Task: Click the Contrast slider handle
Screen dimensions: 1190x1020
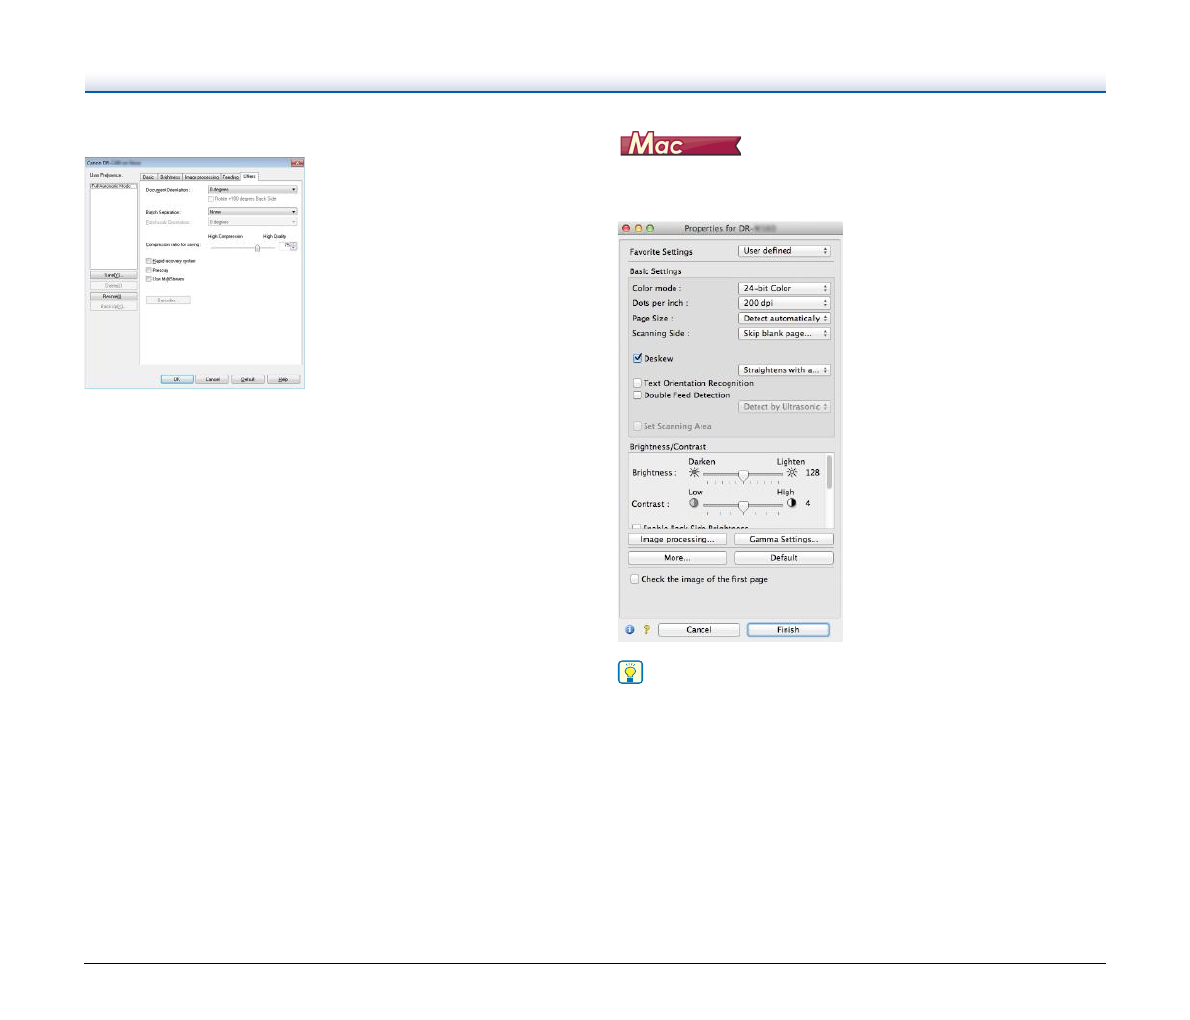Action: (743, 506)
